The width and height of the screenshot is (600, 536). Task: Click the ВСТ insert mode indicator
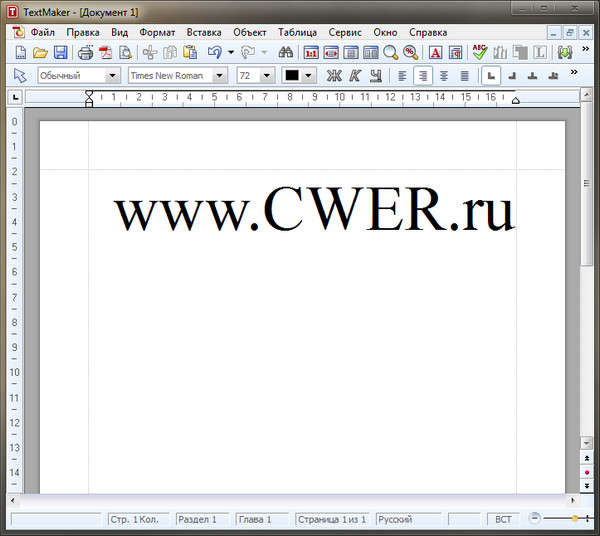pos(502,520)
